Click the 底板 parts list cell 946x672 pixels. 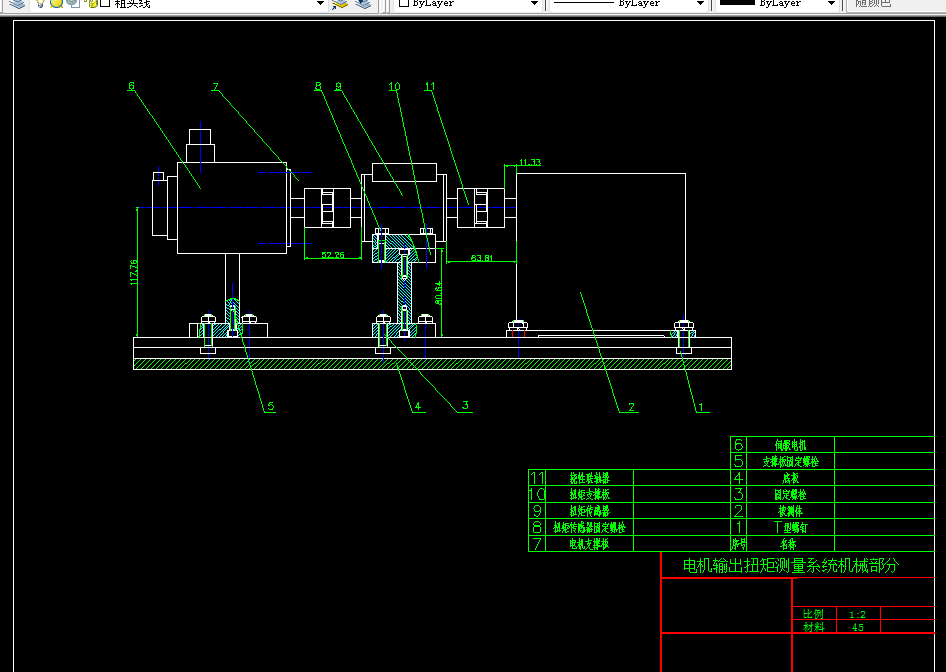pyautogui.click(x=790, y=478)
